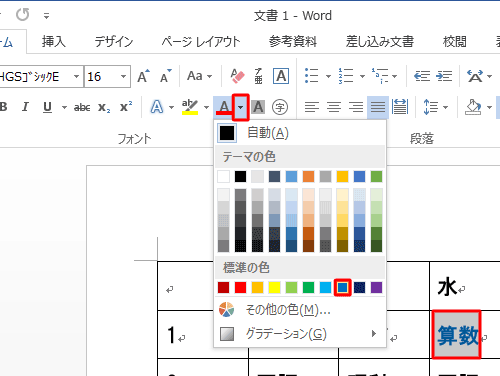Open the highlight color dropdown arrow
This screenshot has width=500, height=376.
click(x=206, y=107)
